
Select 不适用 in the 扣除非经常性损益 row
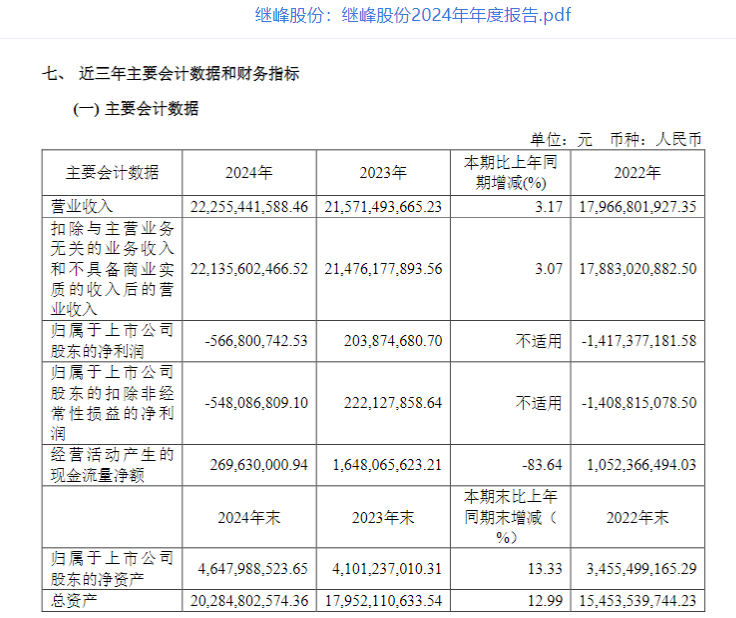539,403
